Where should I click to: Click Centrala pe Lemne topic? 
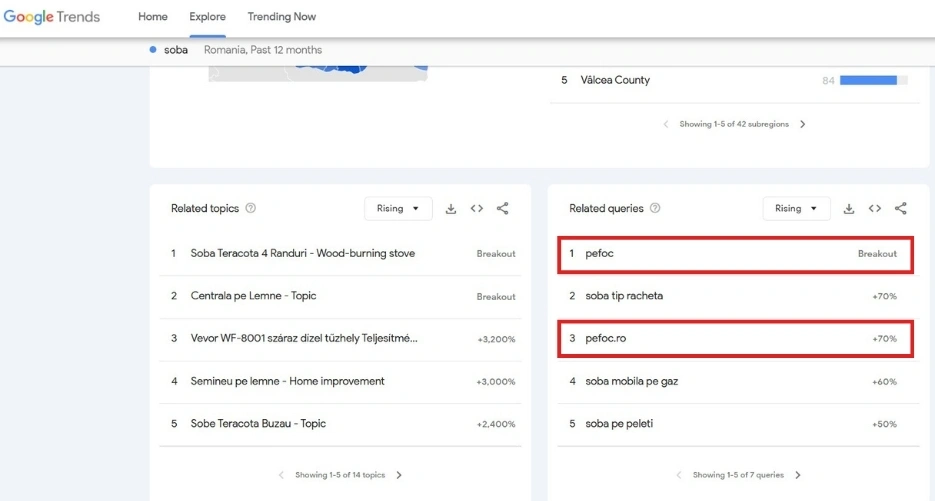254,297
